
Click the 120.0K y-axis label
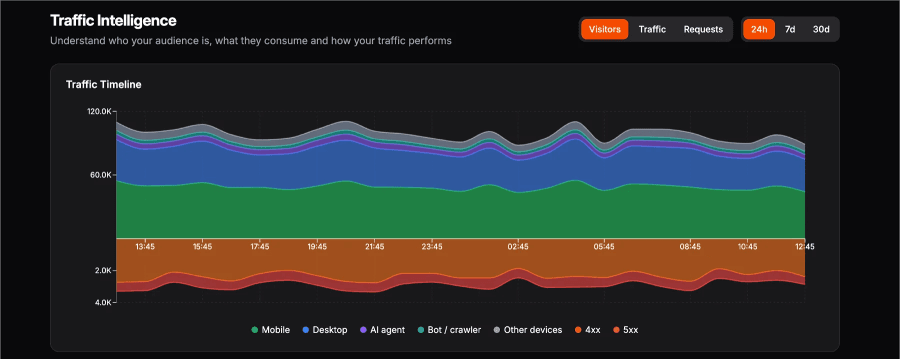(x=99, y=111)
